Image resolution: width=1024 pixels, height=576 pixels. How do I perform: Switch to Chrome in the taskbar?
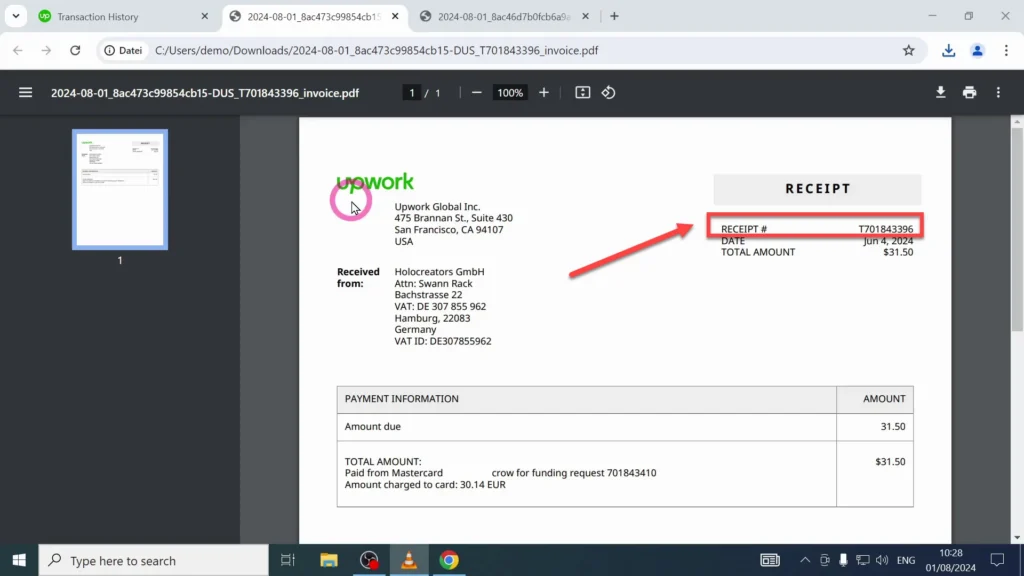point(449,560)
